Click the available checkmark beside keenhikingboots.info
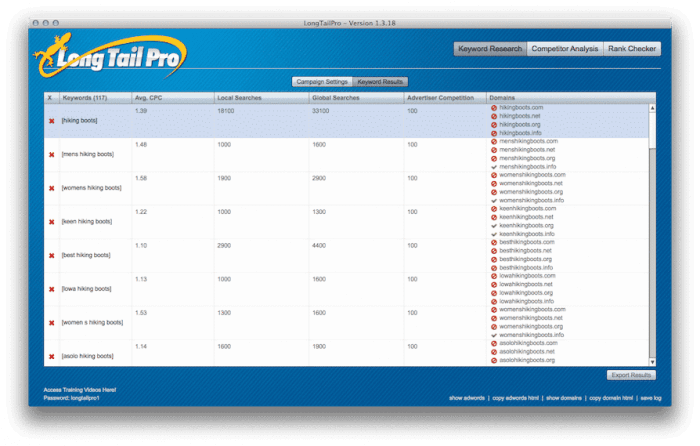Image resolution: width=700 pixels, height=446 pixels. [494, 234]
